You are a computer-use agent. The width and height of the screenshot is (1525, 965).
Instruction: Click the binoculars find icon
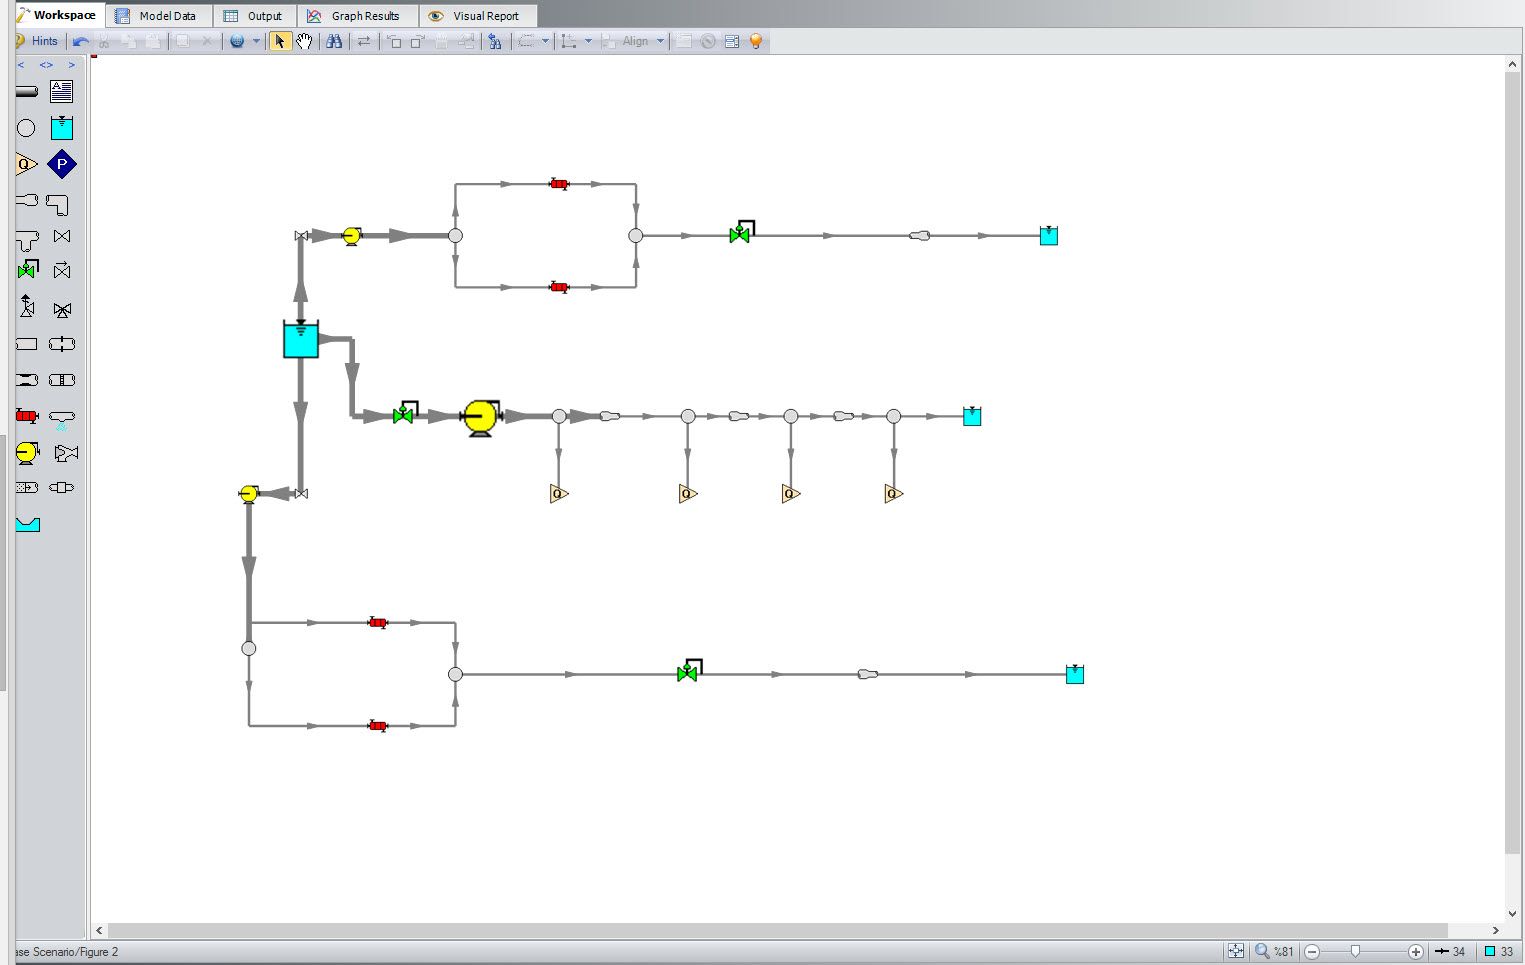tap(334, 41)
